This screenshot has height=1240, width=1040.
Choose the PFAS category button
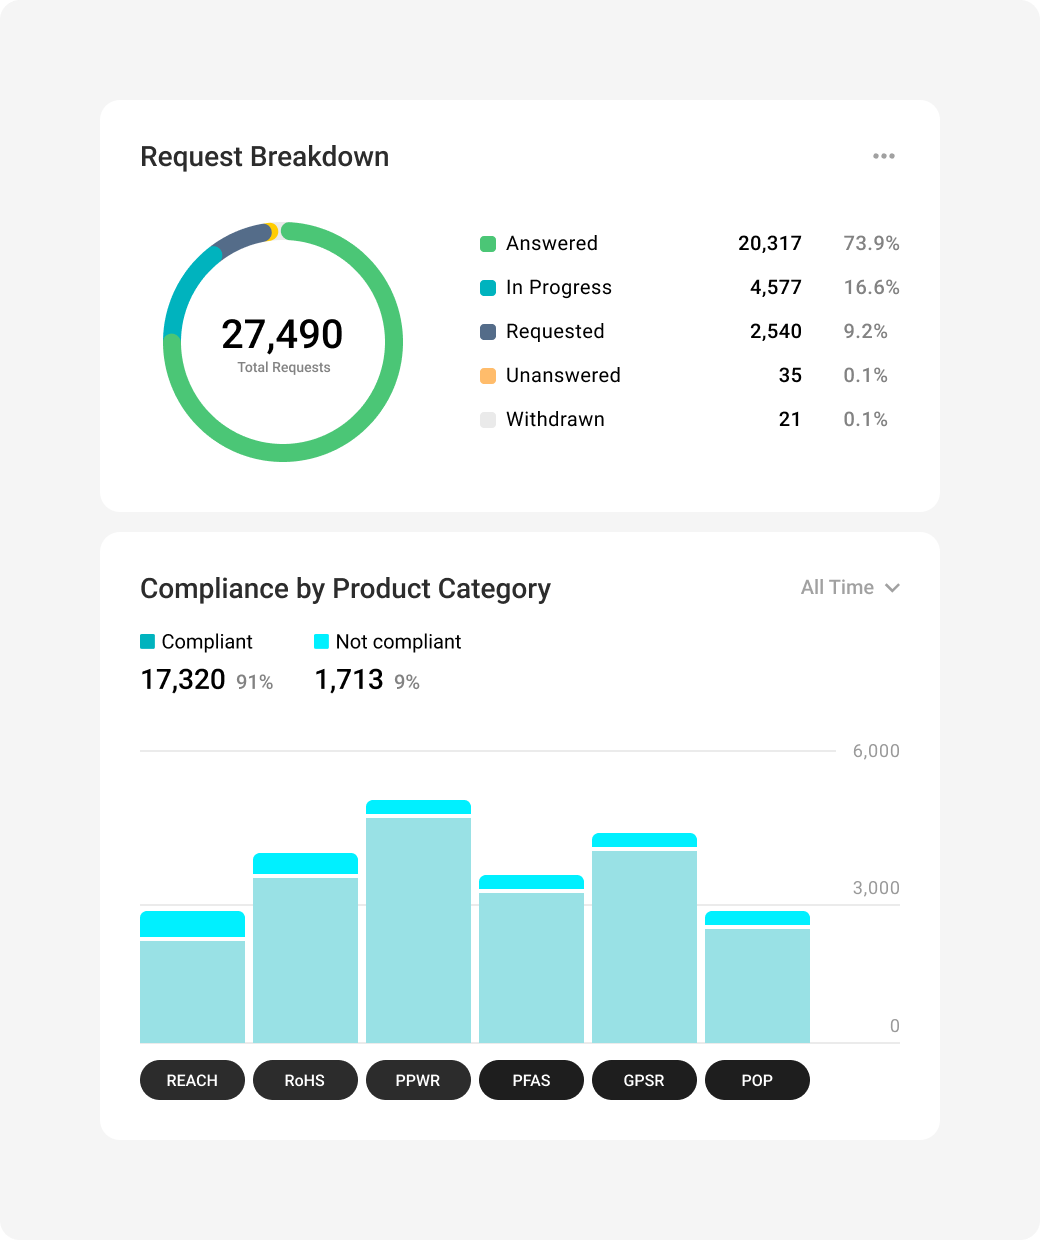531,1080
